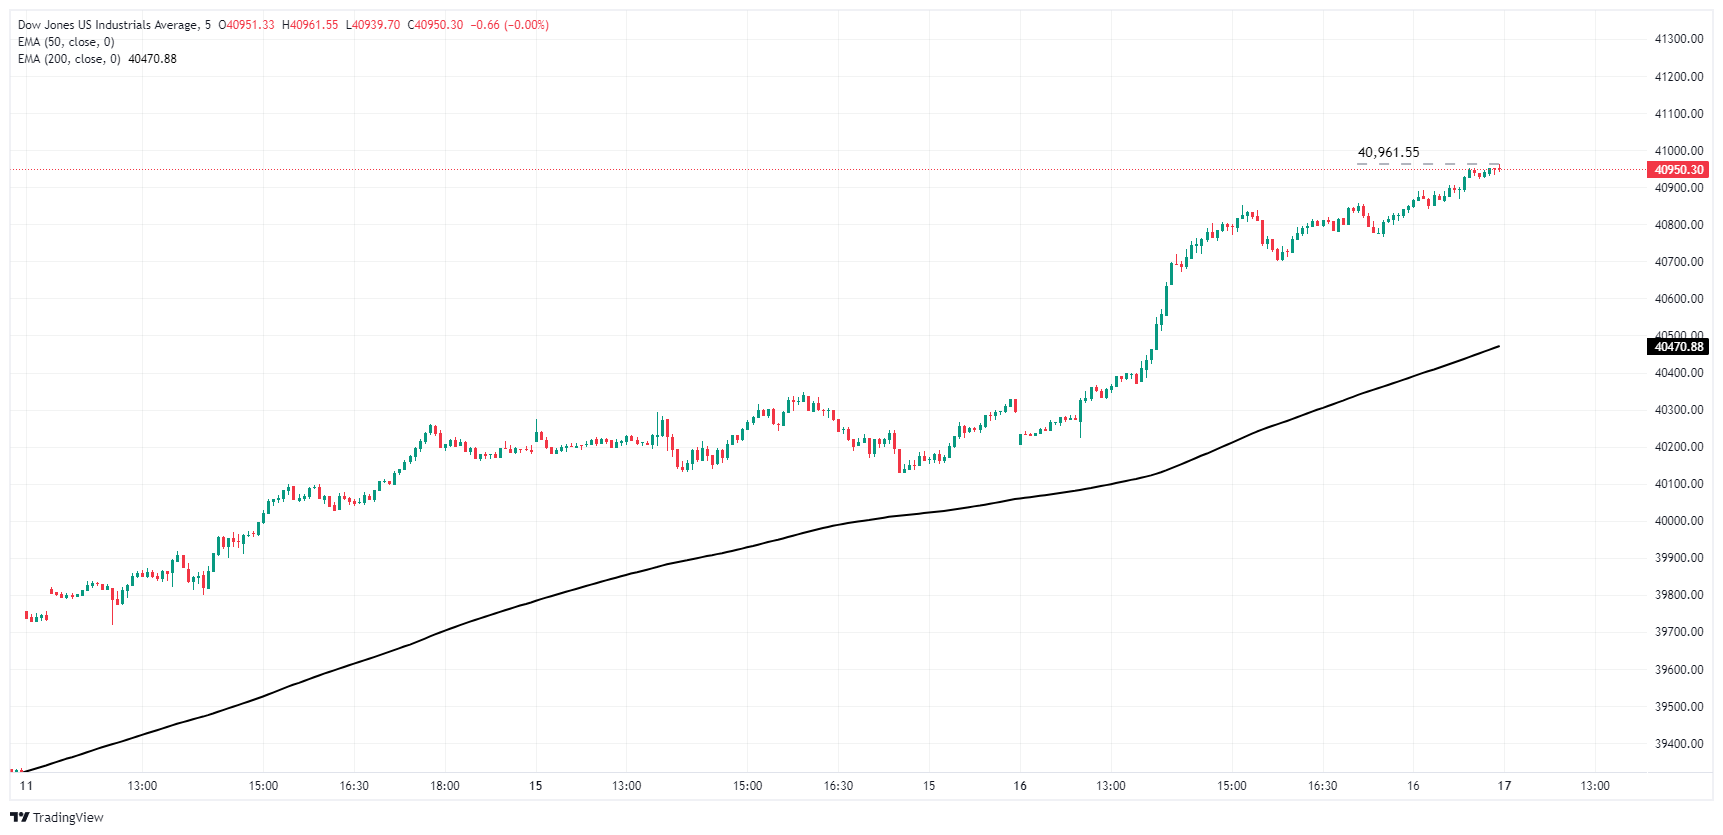Click the interval value 5 beside symbol name

click(208, 25)
